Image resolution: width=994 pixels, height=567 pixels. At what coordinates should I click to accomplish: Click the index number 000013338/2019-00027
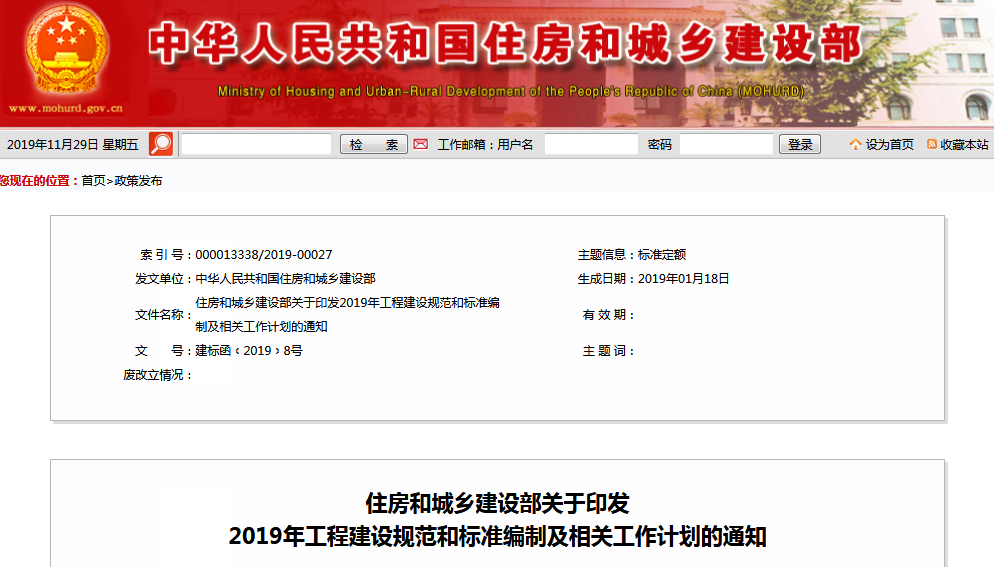[x=264, y=254]
